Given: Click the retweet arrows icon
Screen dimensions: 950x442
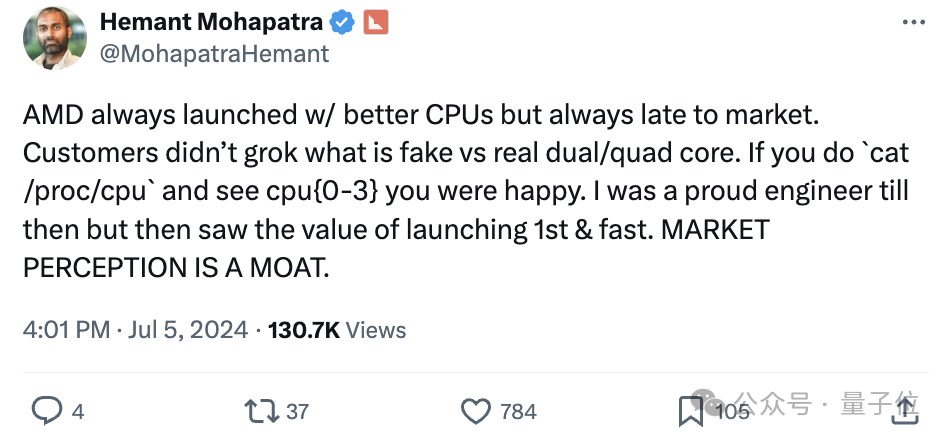Looking at the screenshot, I should pos(262,410).
